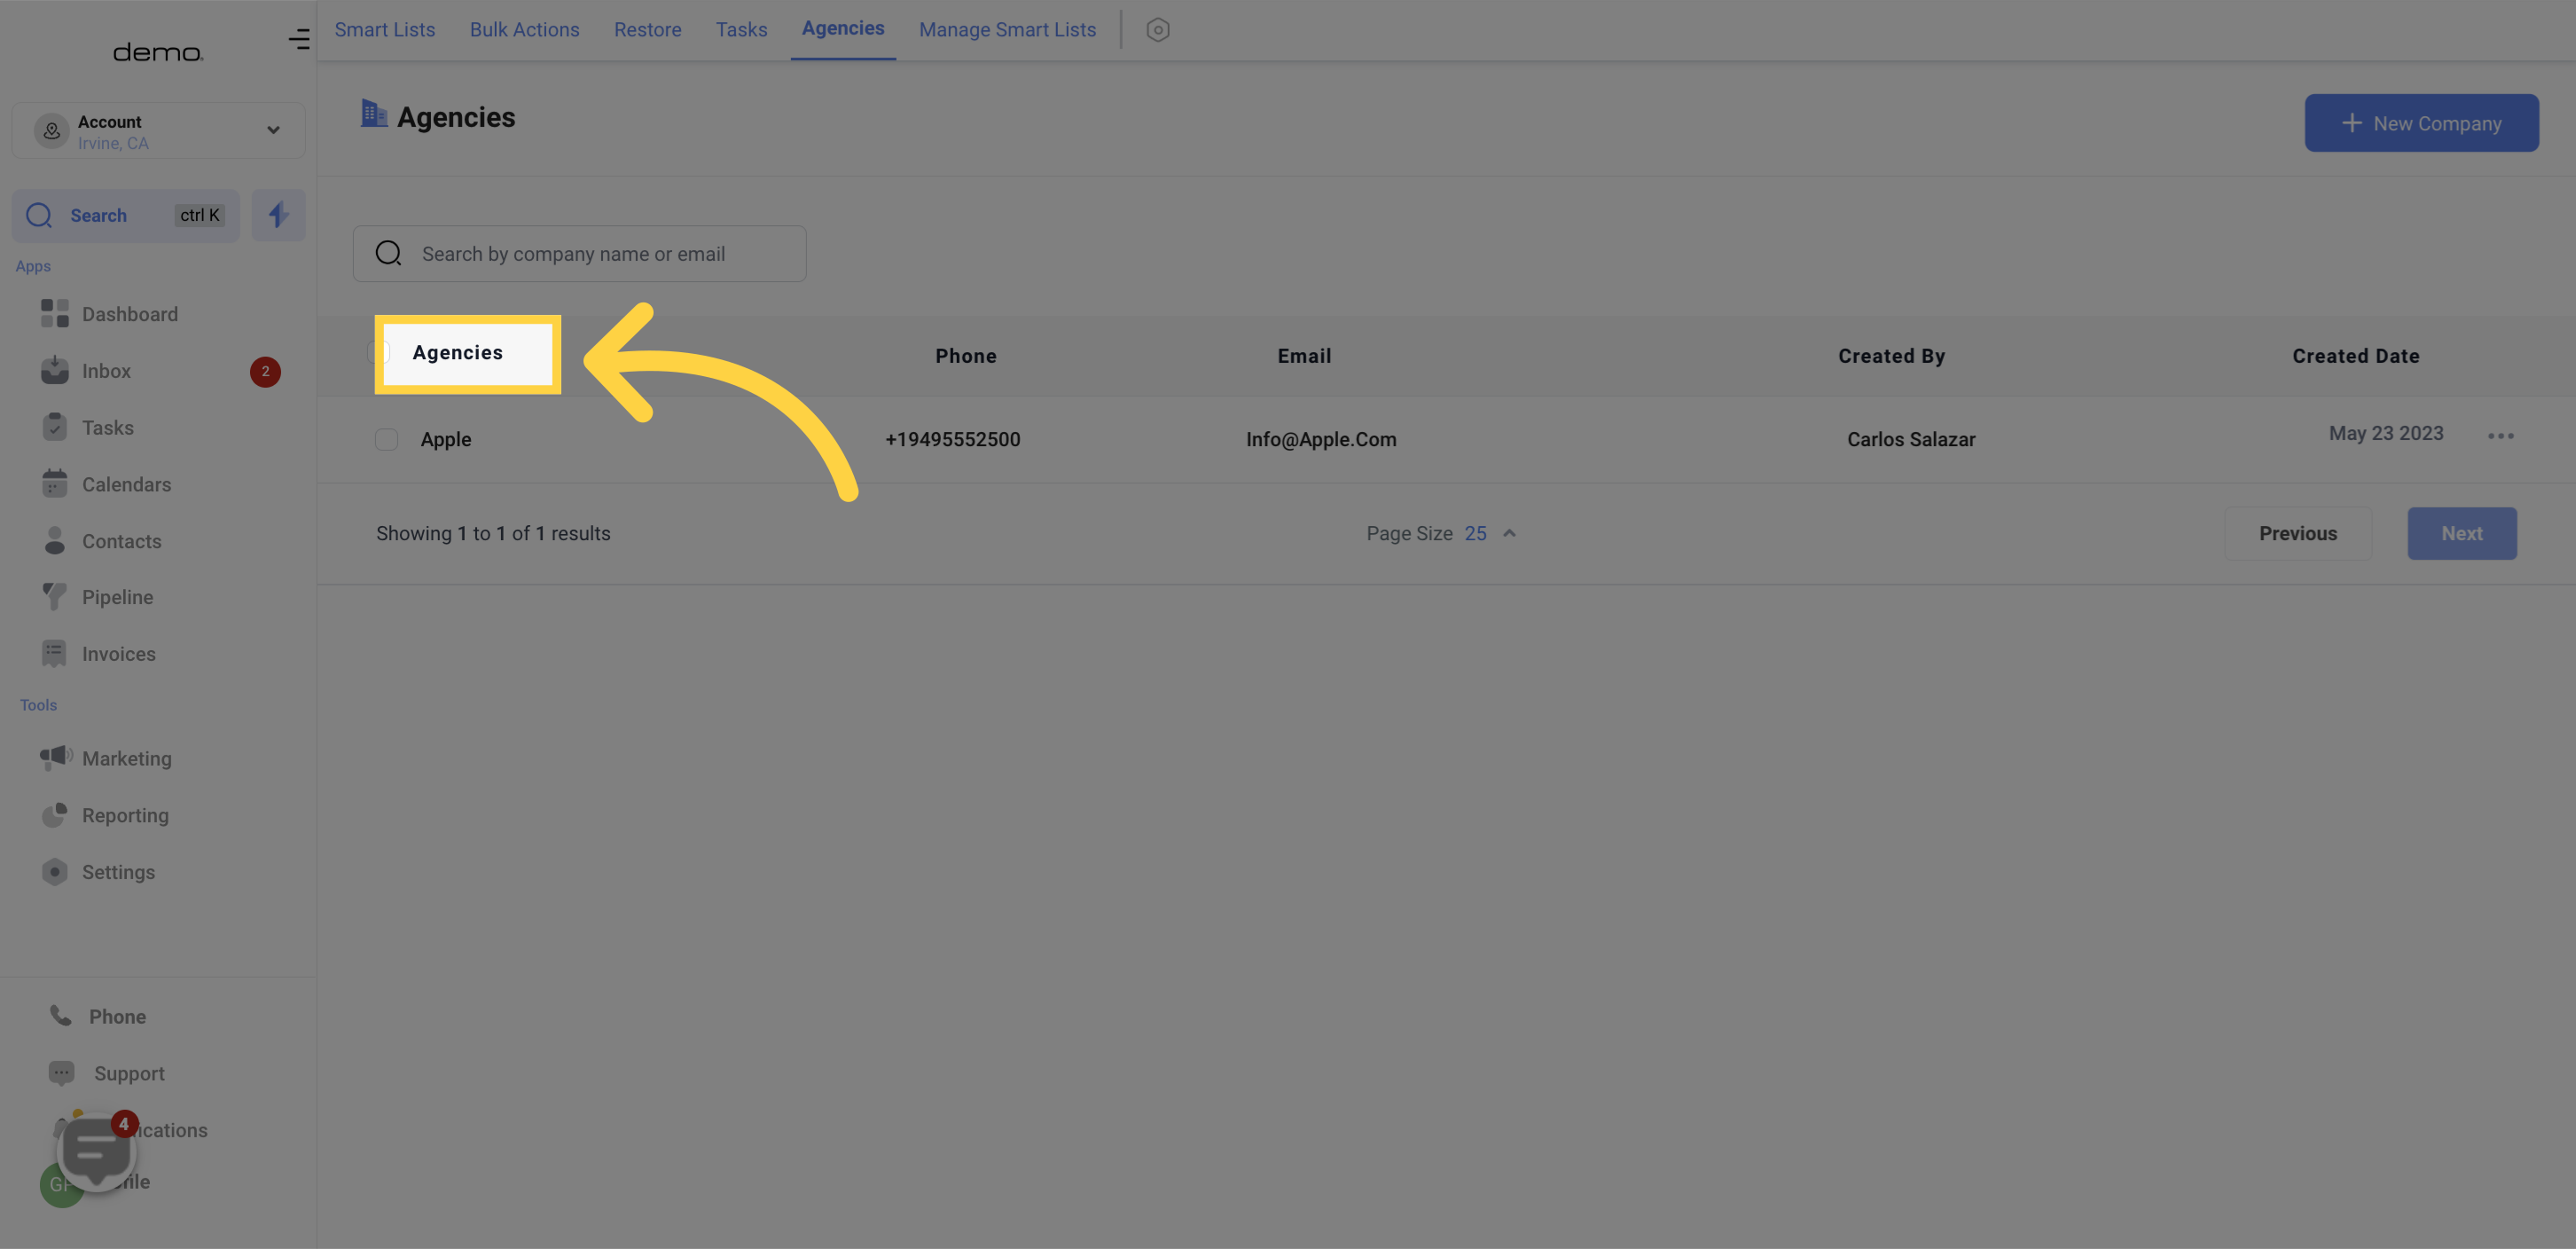Click the Previous page button
Screen dimensions: 2576x1249
(2297, 534)
